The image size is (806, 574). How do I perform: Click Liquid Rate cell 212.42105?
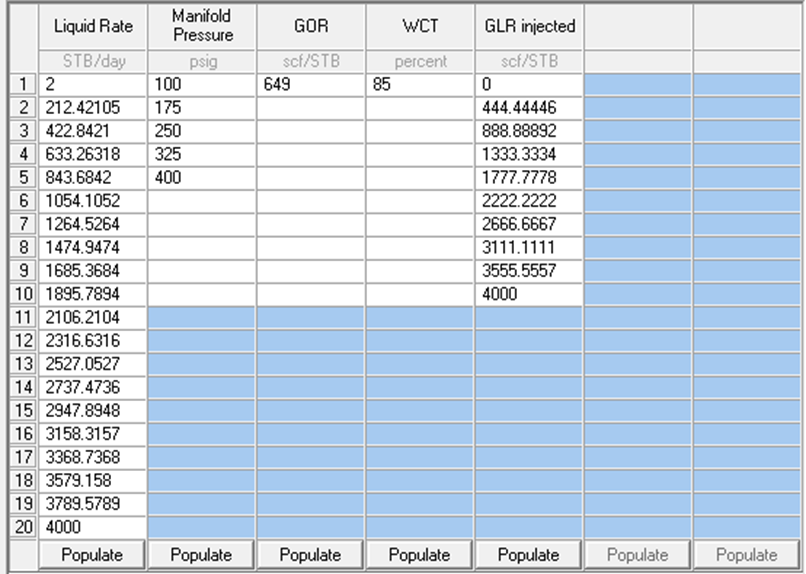point(93,107)
